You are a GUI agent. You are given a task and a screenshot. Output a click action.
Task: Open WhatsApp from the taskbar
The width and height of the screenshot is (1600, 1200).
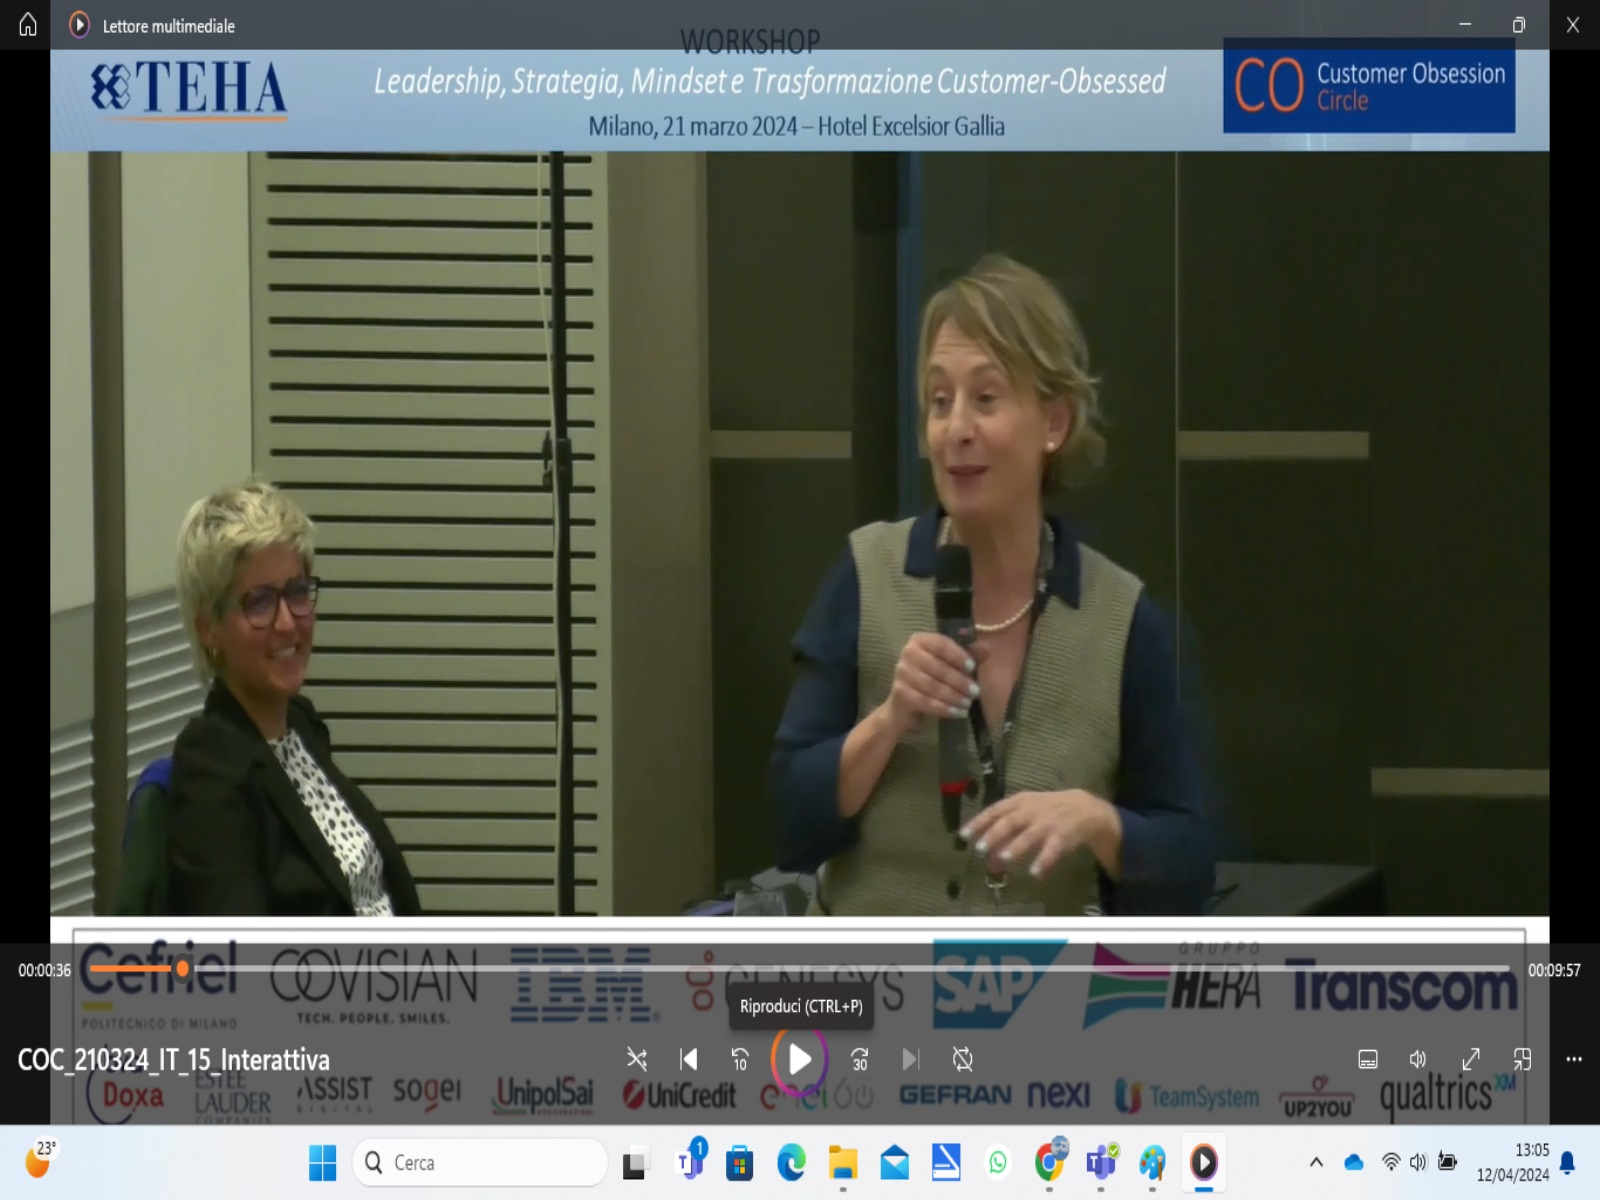coord(998,1163)
